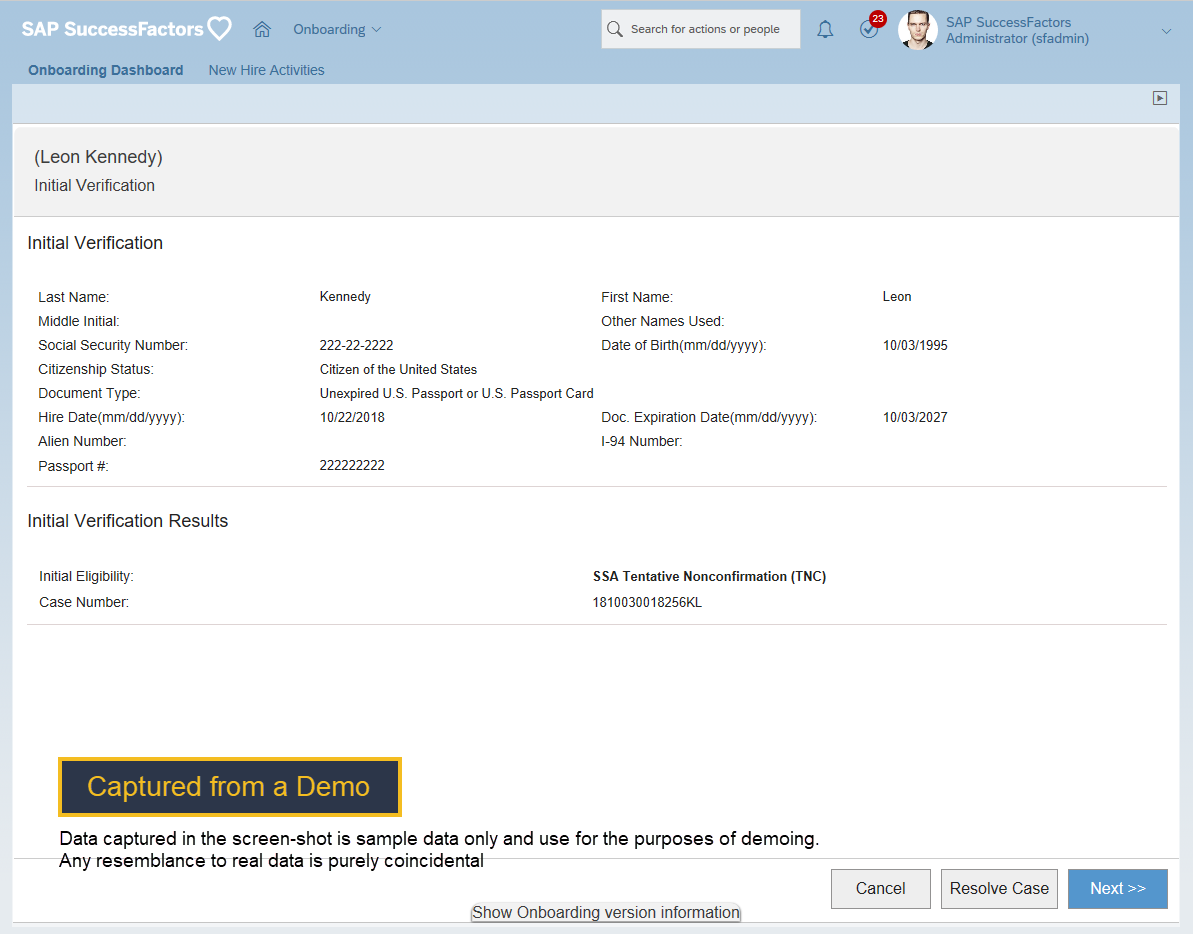Screen dimensions: 1193x934
Task: Select the hire date 10/22/2018
Action: point(352,418)
